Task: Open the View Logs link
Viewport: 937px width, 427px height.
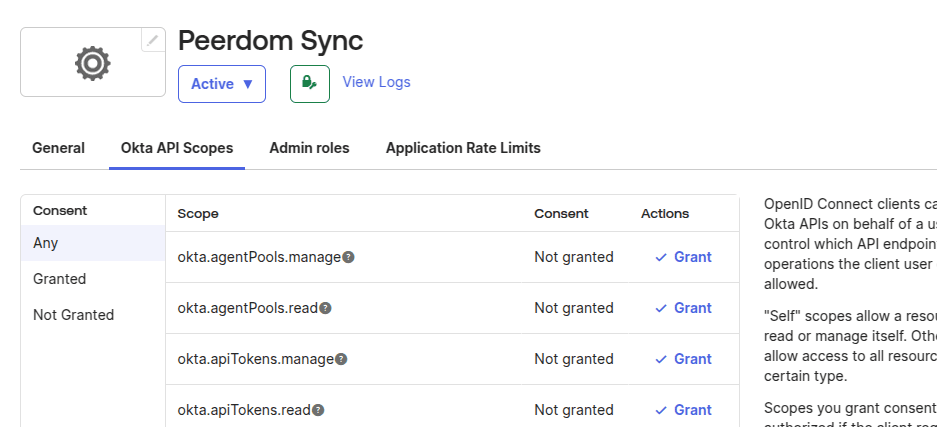Action: [x=376, y=82]
